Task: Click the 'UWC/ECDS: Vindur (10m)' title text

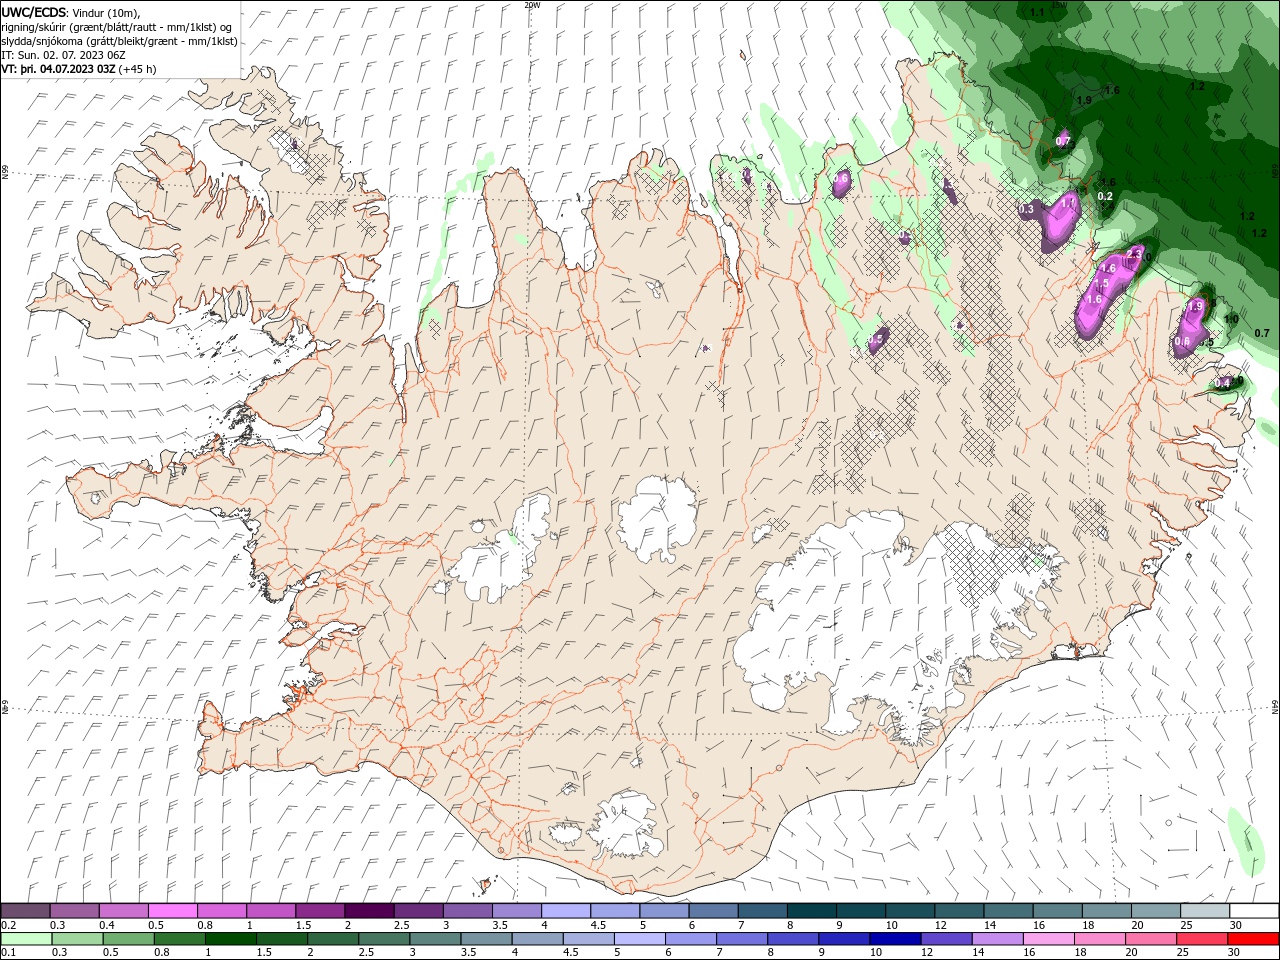Action: tap(72, 12)
